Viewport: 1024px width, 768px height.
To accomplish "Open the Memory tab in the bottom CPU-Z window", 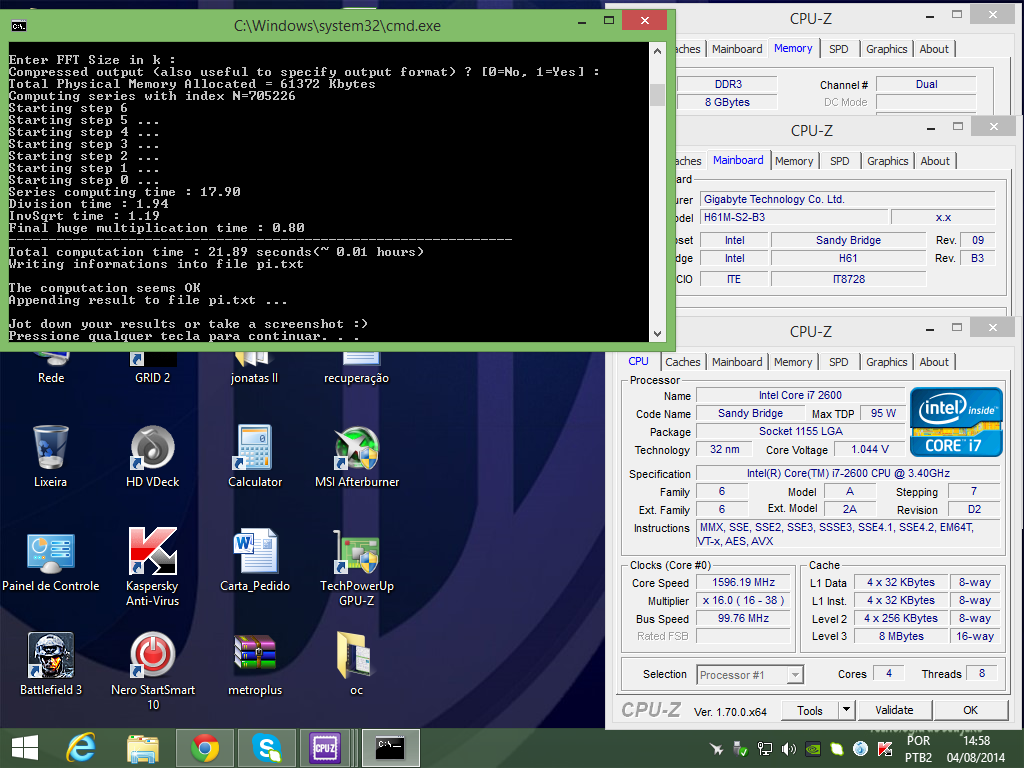I will pos(793,362).
